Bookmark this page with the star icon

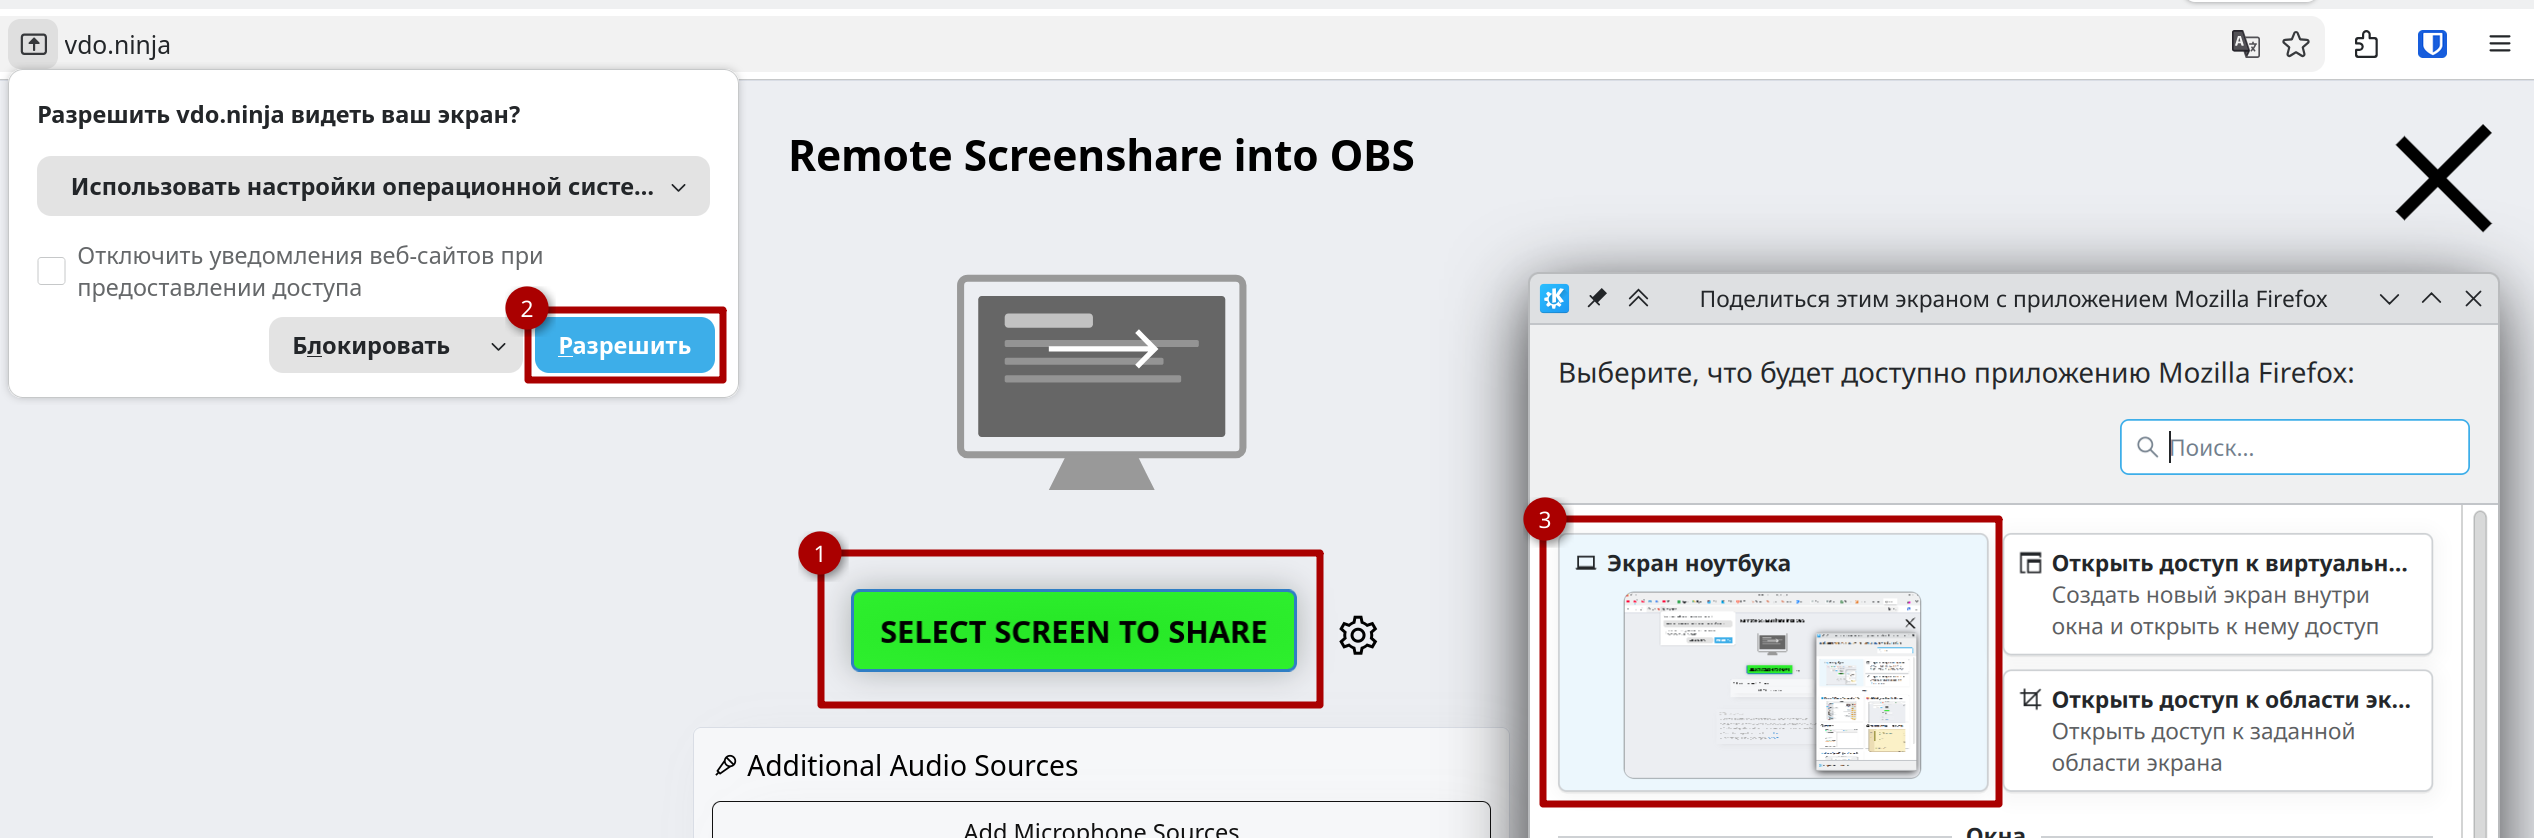pyautogui.click(x=2296, y=45)
